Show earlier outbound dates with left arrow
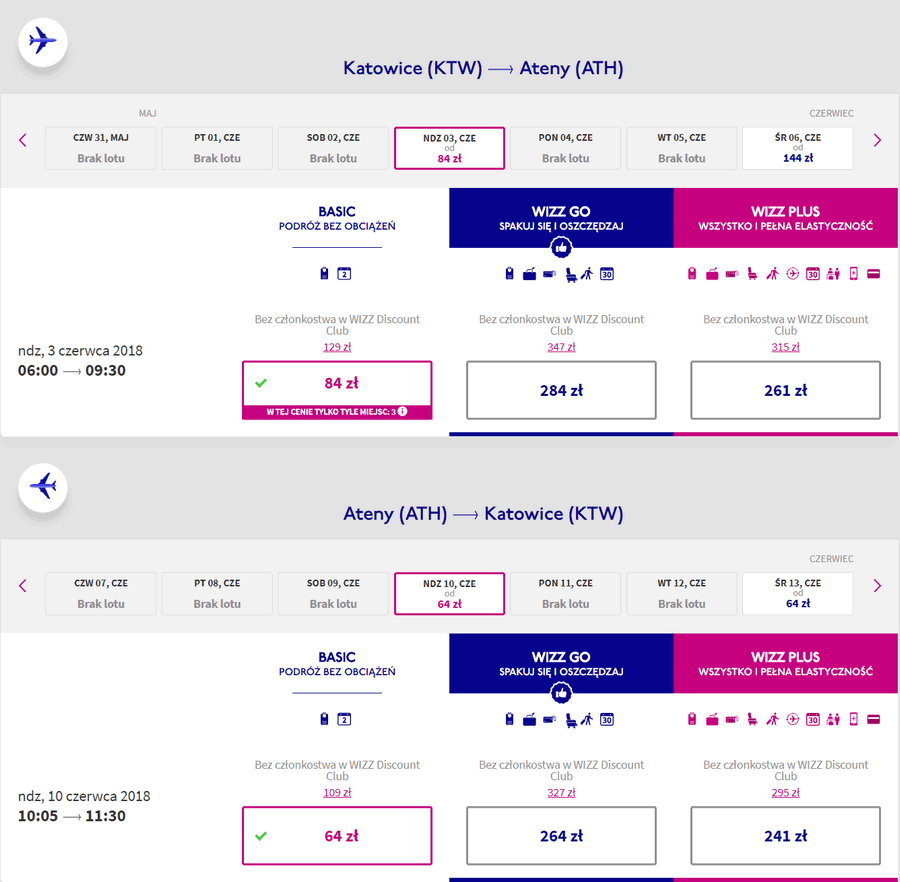Viewport: 900px width, 882px height. tap(23, 140)
